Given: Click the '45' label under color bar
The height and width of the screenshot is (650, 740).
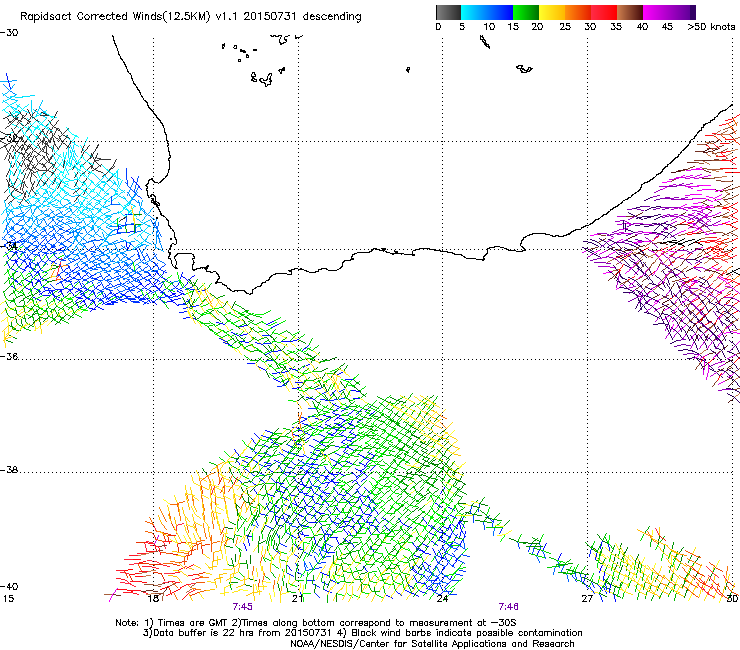Looking at the screenshot, I should coord(667,27).
